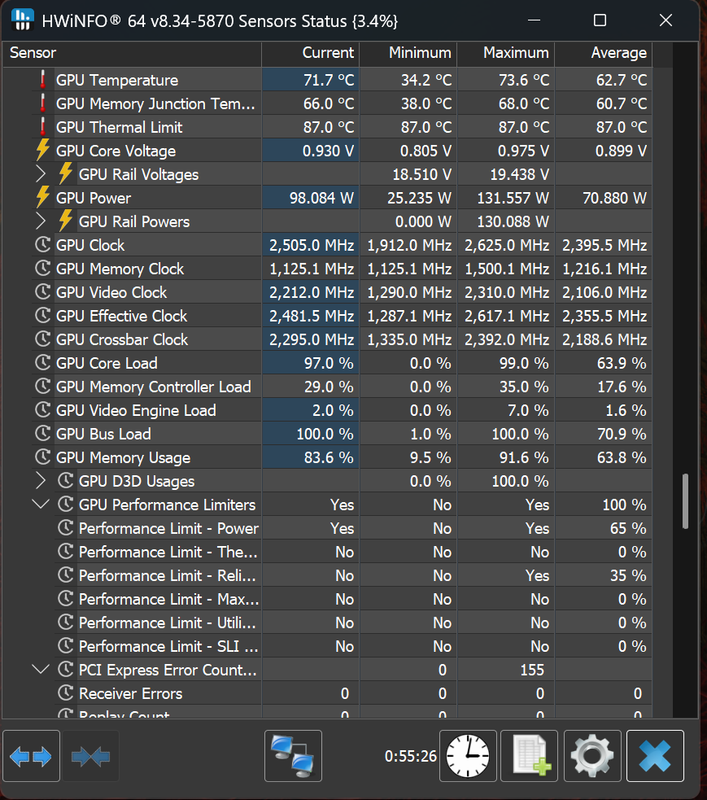Click the Average column header
707x800 pixels.
pos(604,53)
